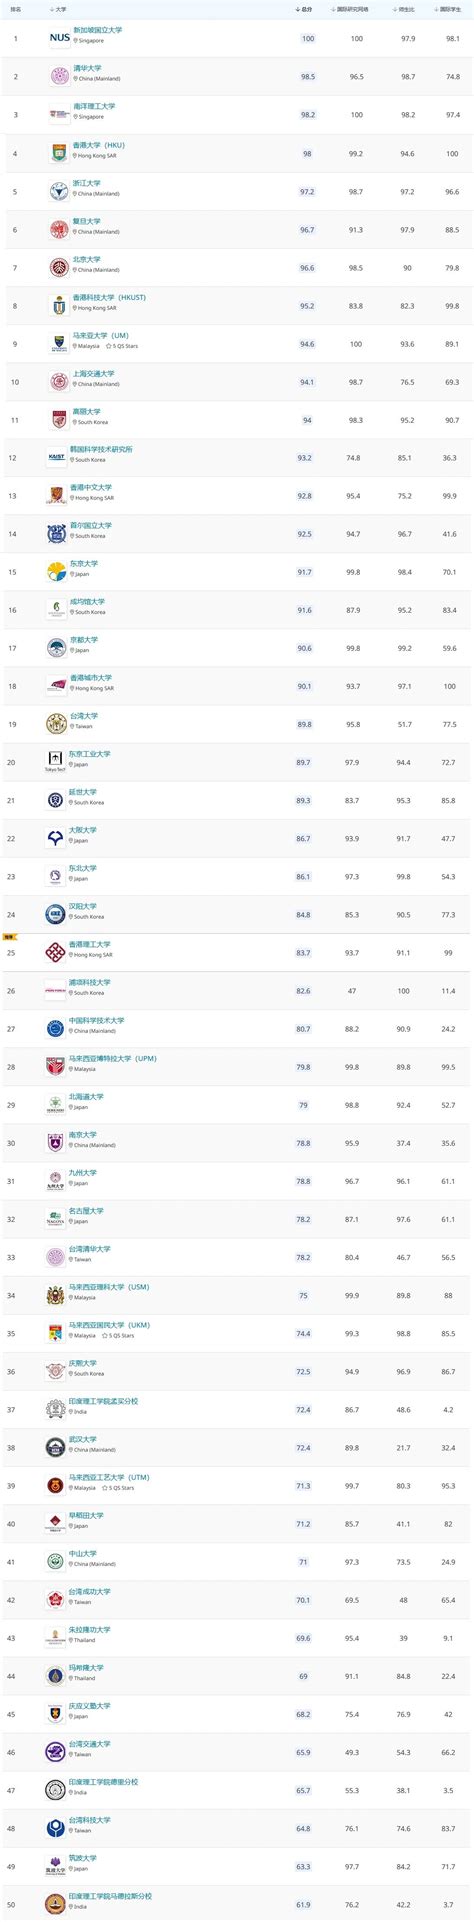474x1922 pixels.
Task: Open the 大学 column header filter
Action: (59, 9)
